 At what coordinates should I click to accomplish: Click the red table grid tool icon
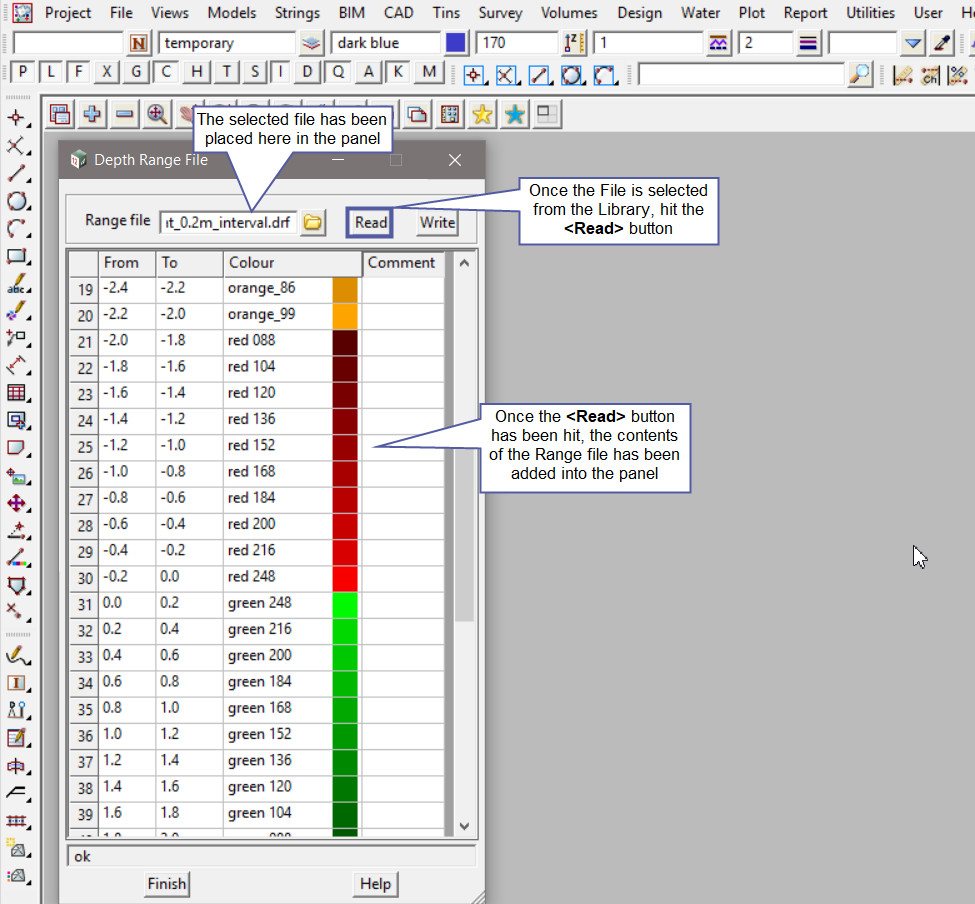16,393
